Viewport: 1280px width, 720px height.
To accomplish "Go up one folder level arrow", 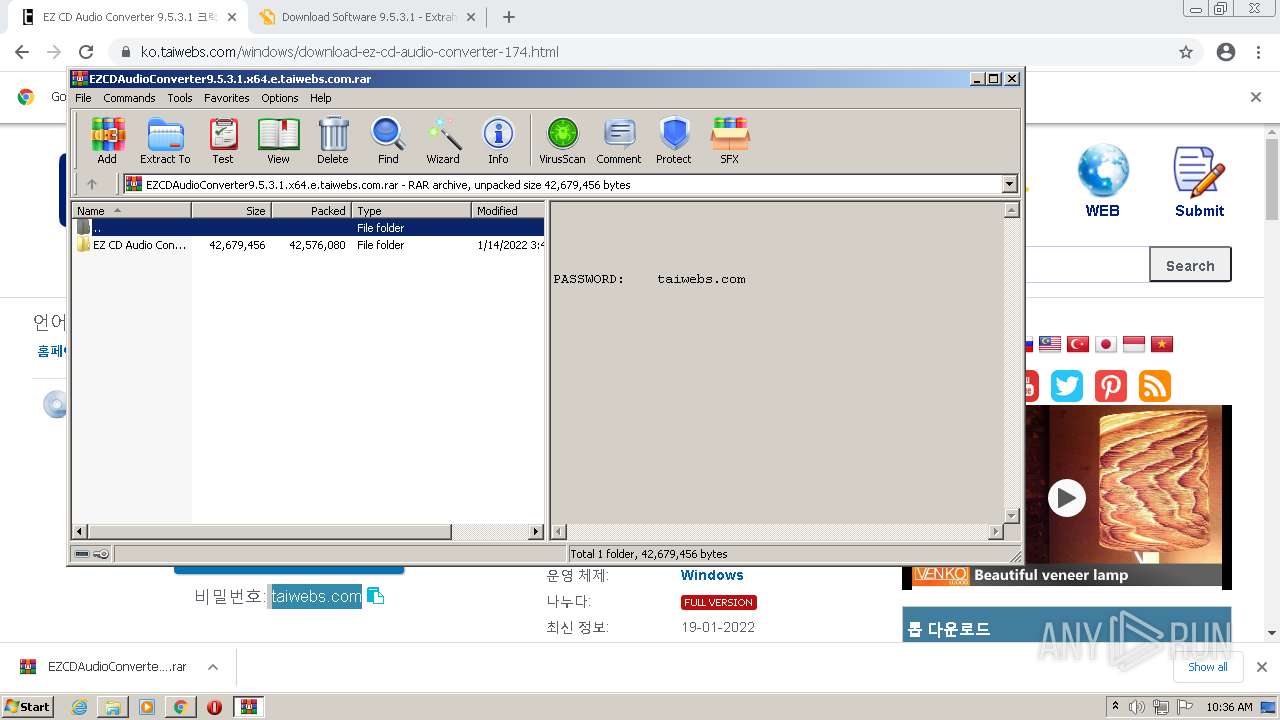I will [x=92, y=184].
